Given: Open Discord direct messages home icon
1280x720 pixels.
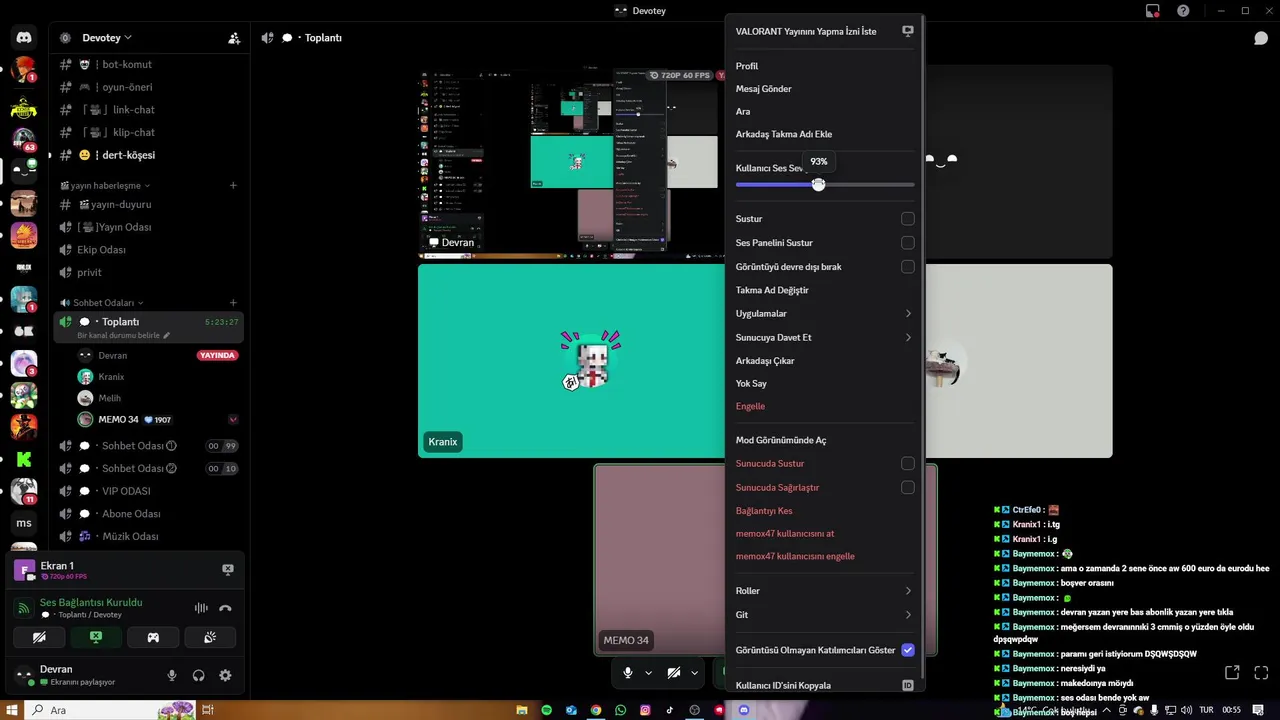Looking at the screenshot, I should [x=24, y=38].
